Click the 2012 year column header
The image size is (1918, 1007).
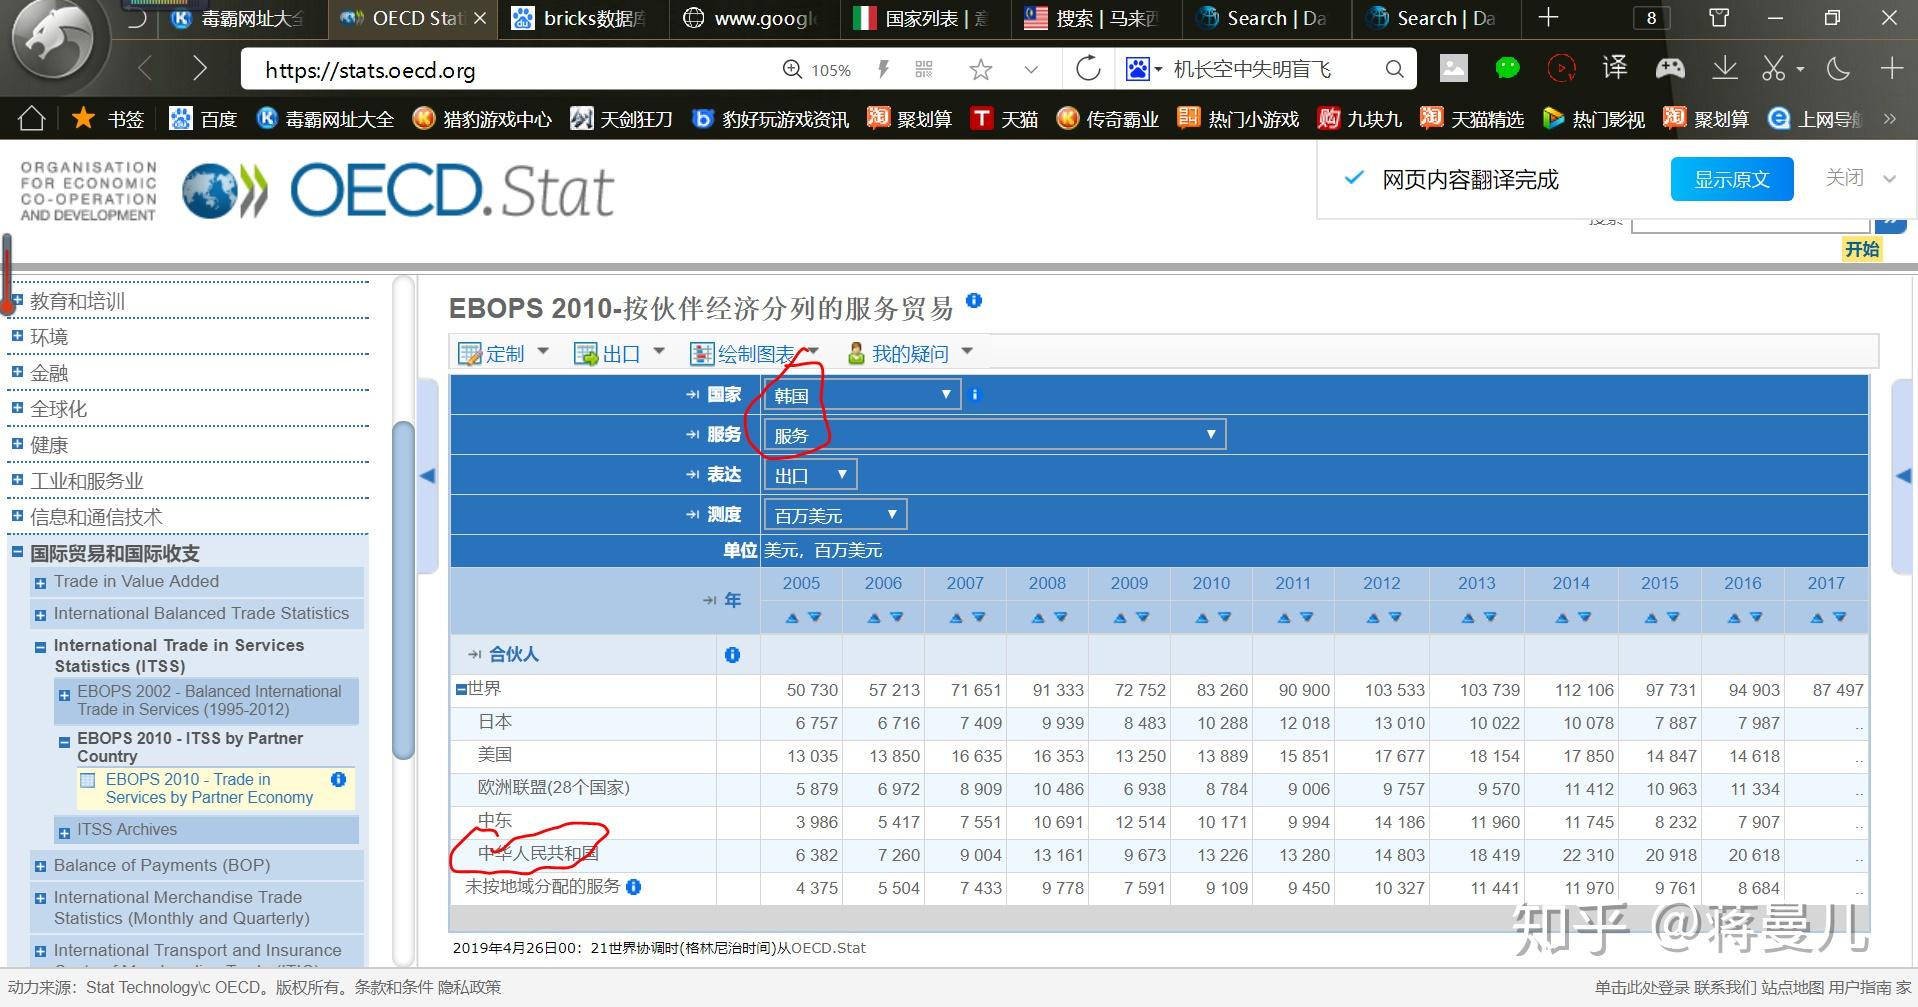pos(1381,583)
